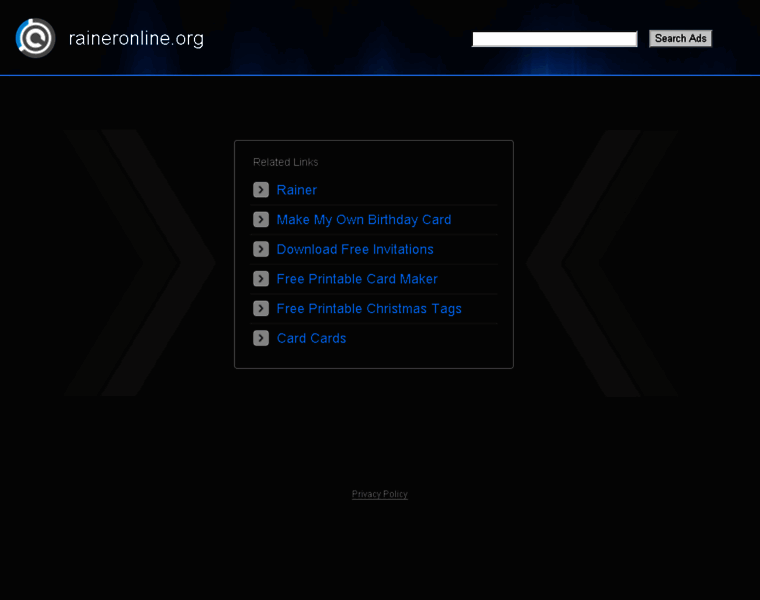Follow the Download Free Invitations link
This screenshot has width=760, height=600.
point(355,250)
